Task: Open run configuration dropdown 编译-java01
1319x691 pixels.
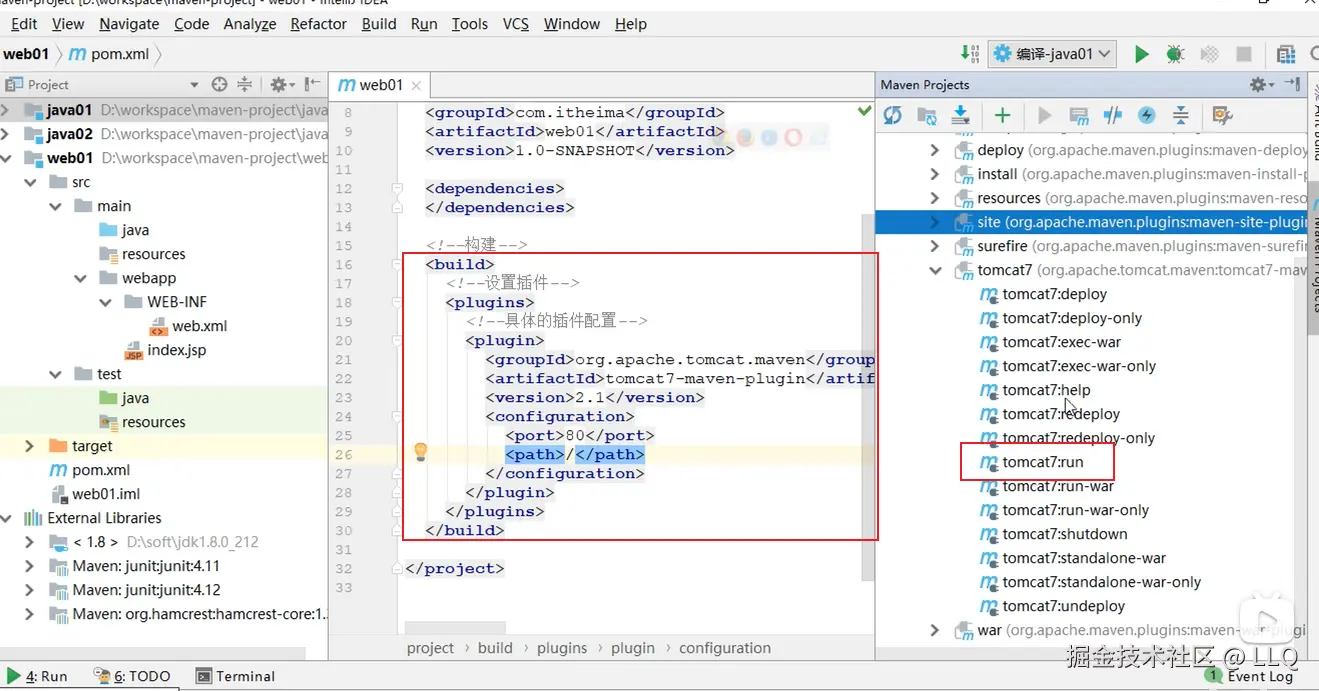Action: pos(1052,54)
